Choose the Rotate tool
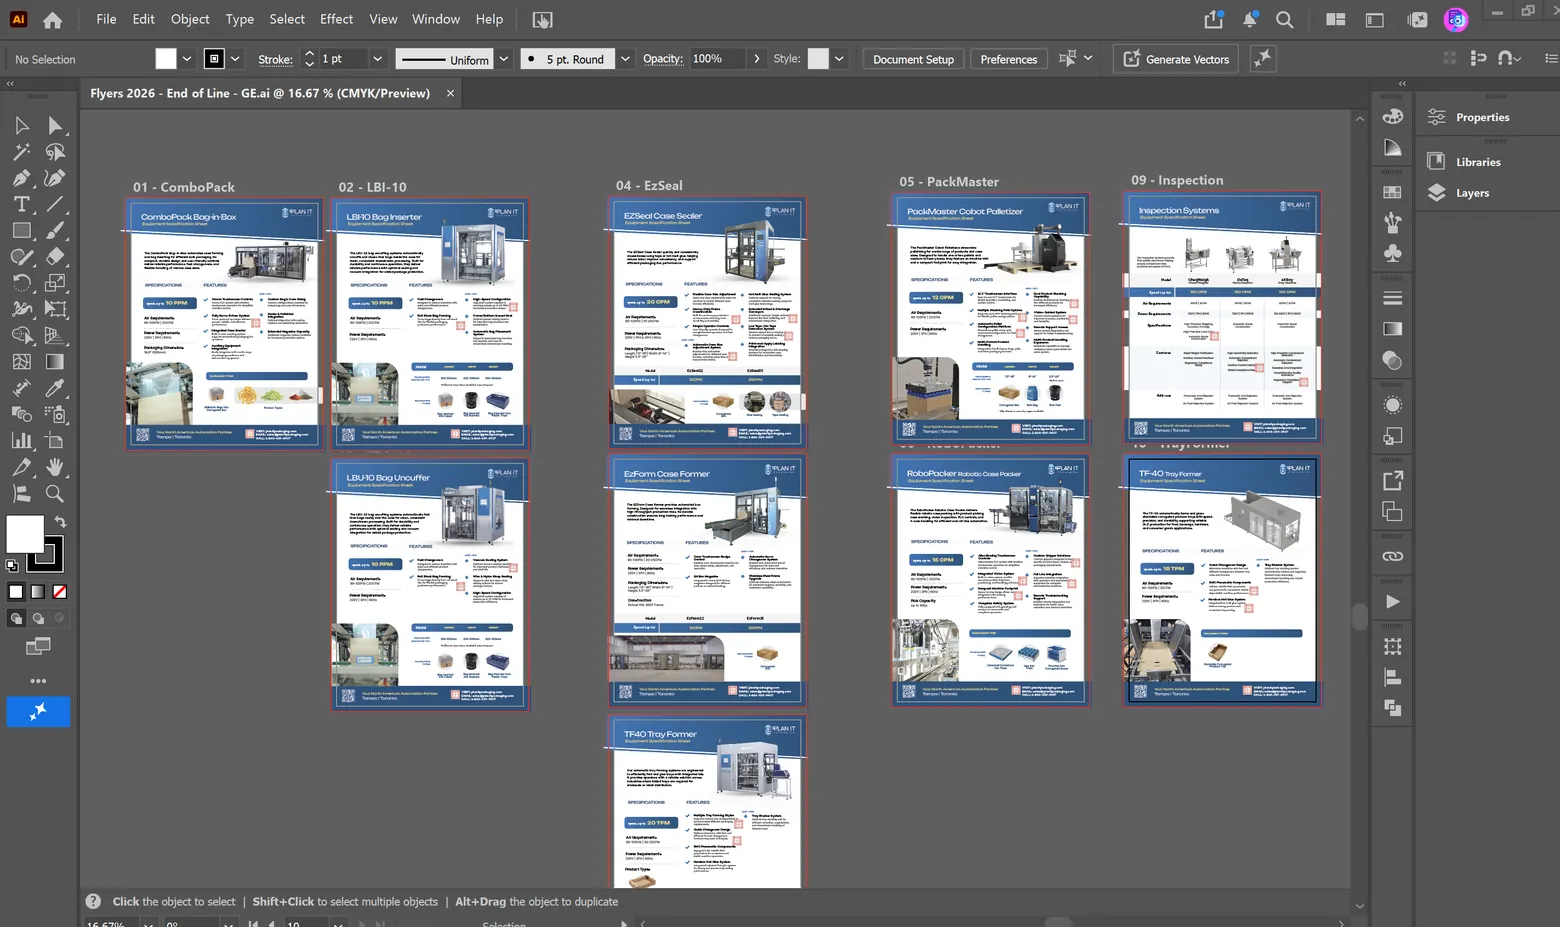The height and width of the screenshot is (927, 1560). (22, 283)
